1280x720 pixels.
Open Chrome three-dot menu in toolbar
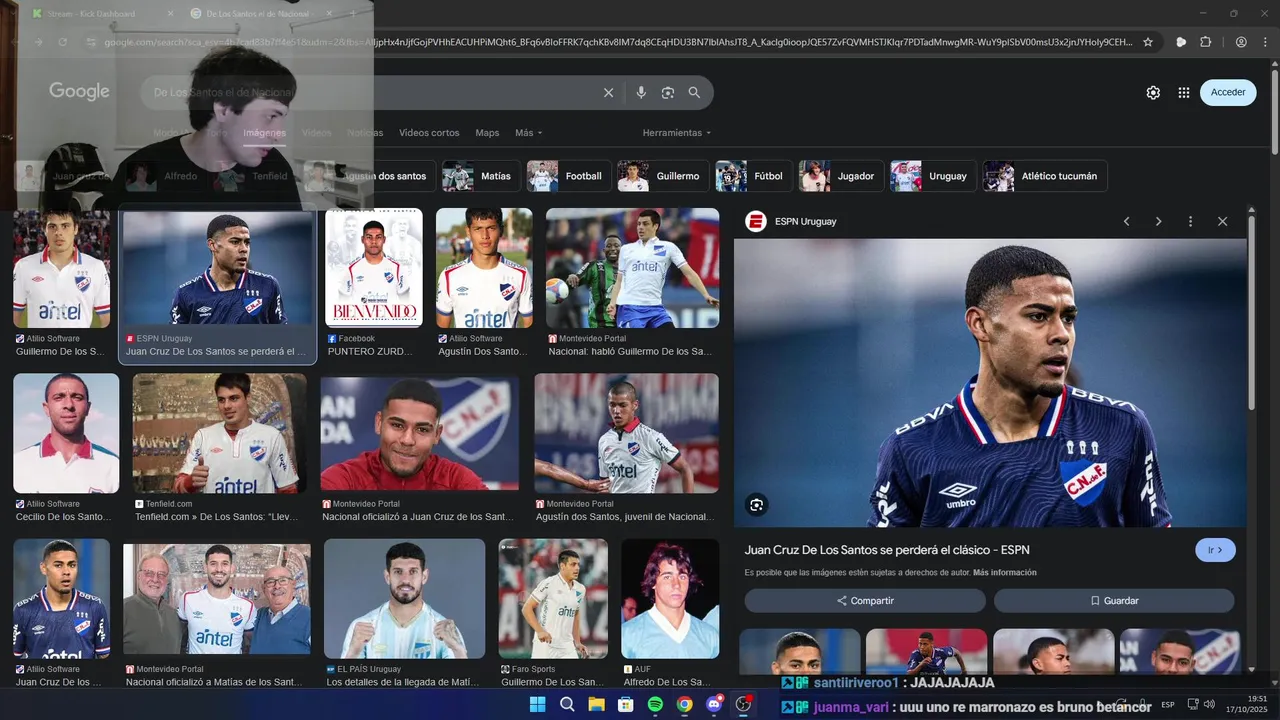1265,42
